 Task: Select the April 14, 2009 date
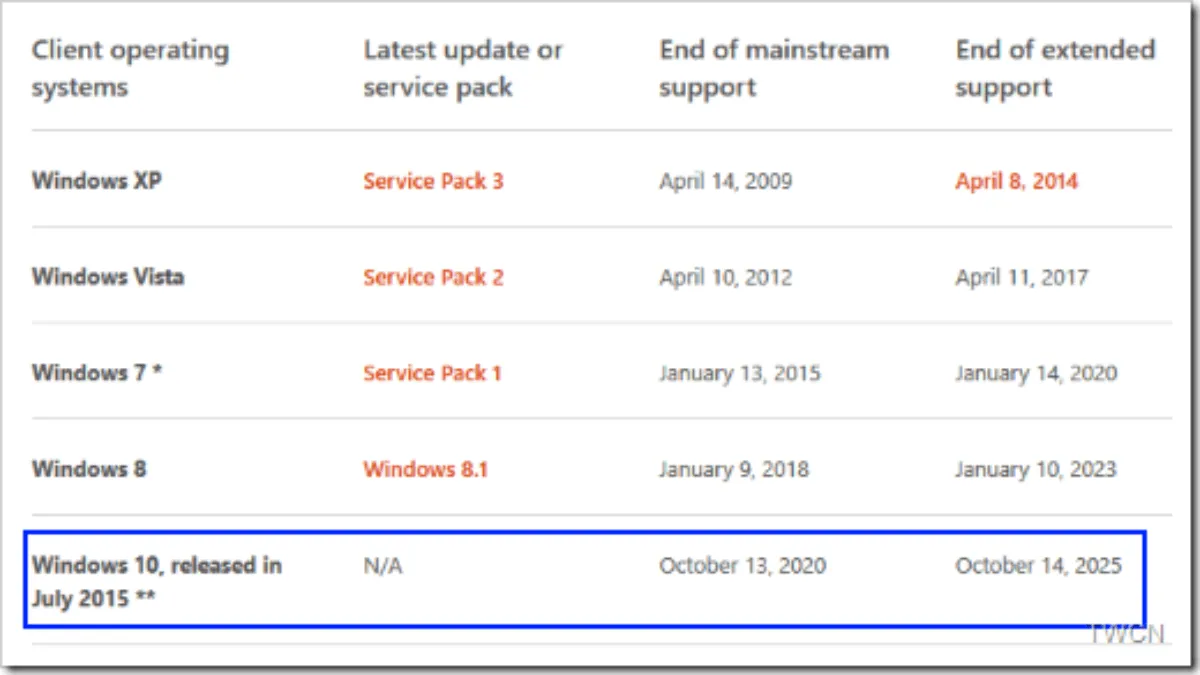click(x=725, y=182)
